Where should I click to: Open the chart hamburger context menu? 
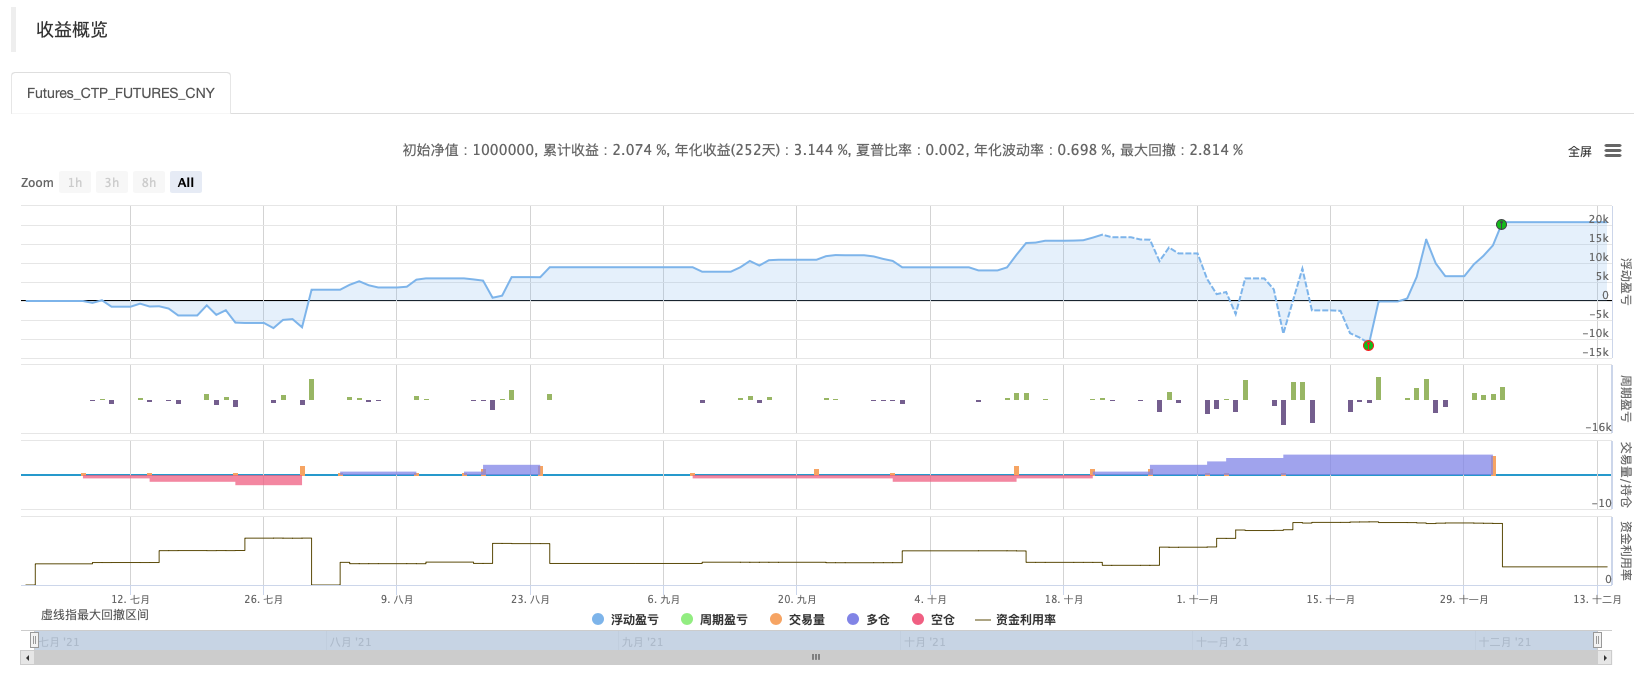(x=1612, y=151)
